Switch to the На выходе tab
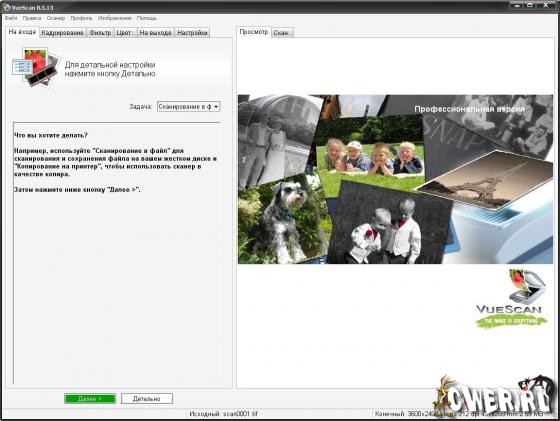 (155, 32)
